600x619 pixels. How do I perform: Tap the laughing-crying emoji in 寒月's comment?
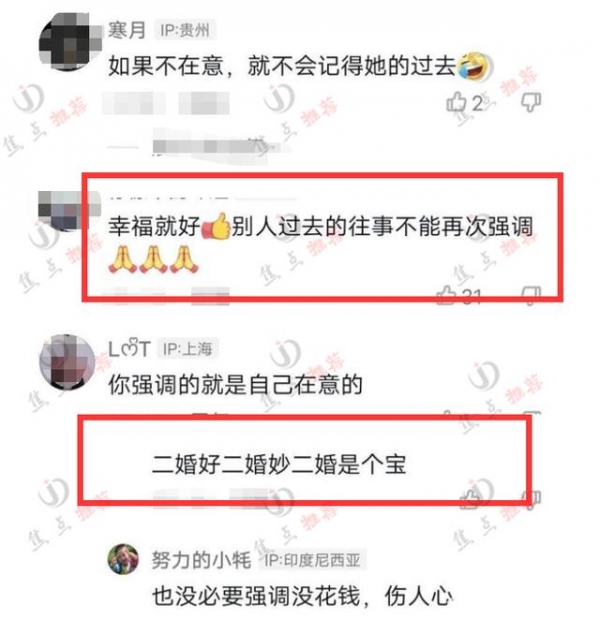(x=474, y=66)
